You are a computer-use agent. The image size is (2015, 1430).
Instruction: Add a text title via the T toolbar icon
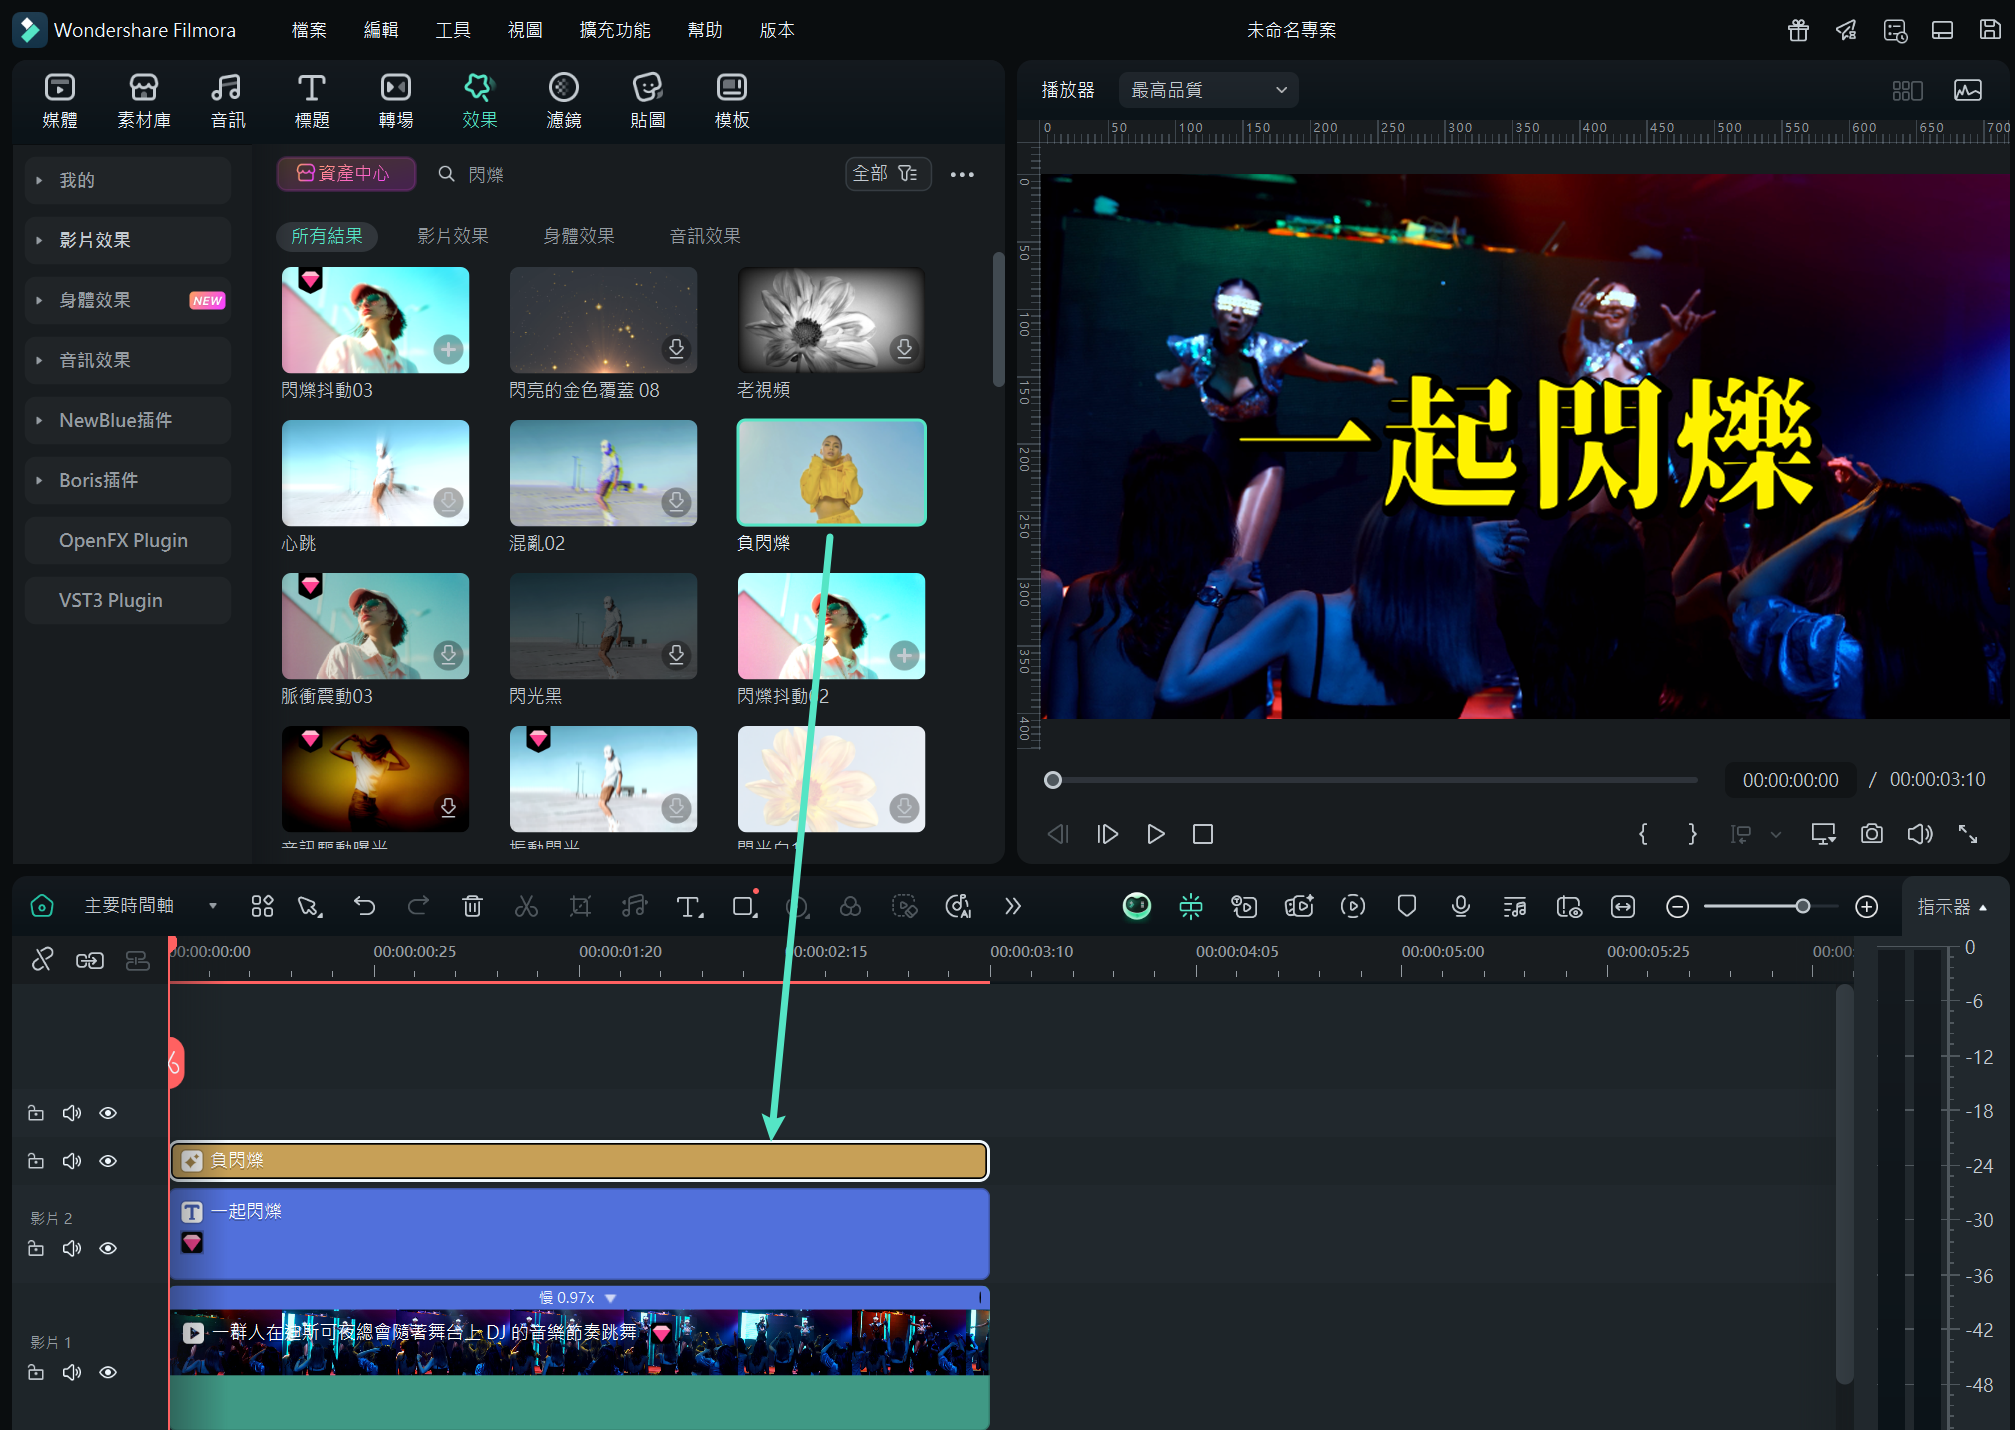point(689,906)
